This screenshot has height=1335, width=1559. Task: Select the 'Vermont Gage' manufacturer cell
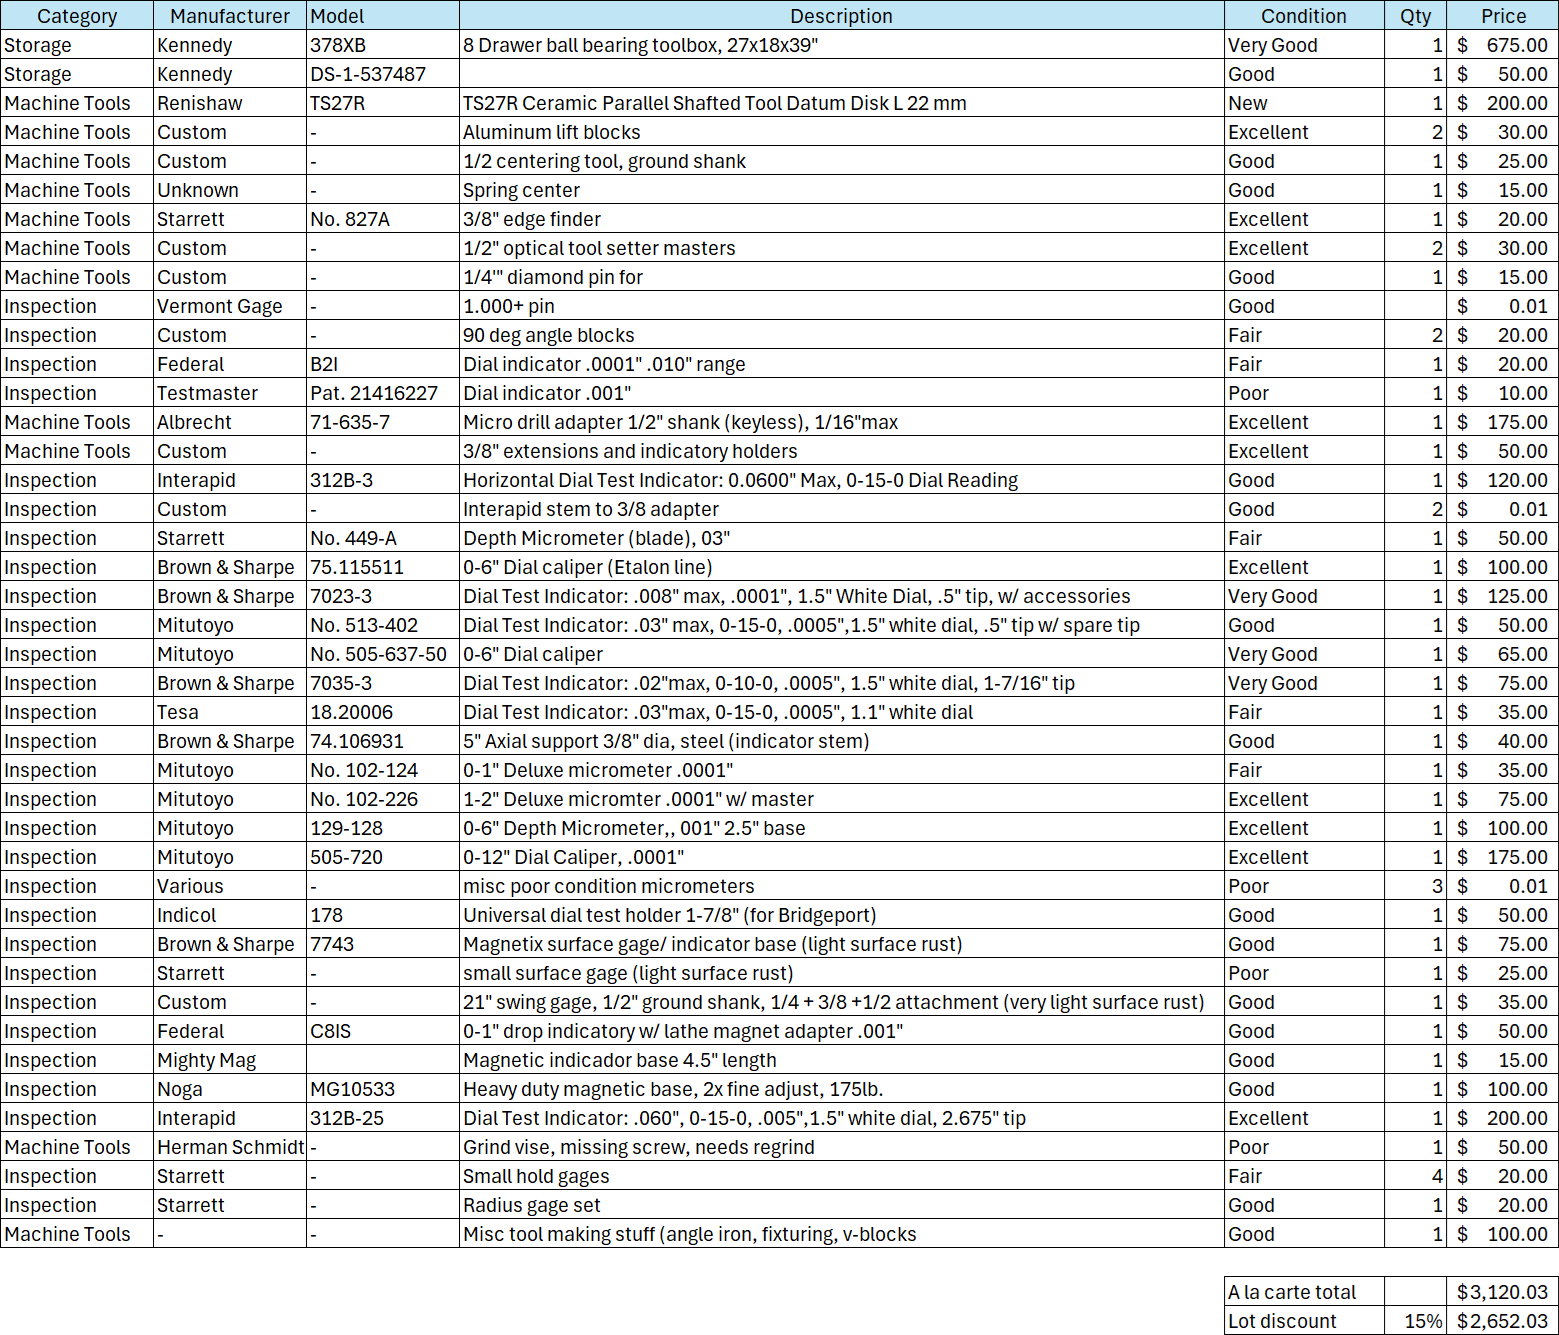click(x=230, y=306)
